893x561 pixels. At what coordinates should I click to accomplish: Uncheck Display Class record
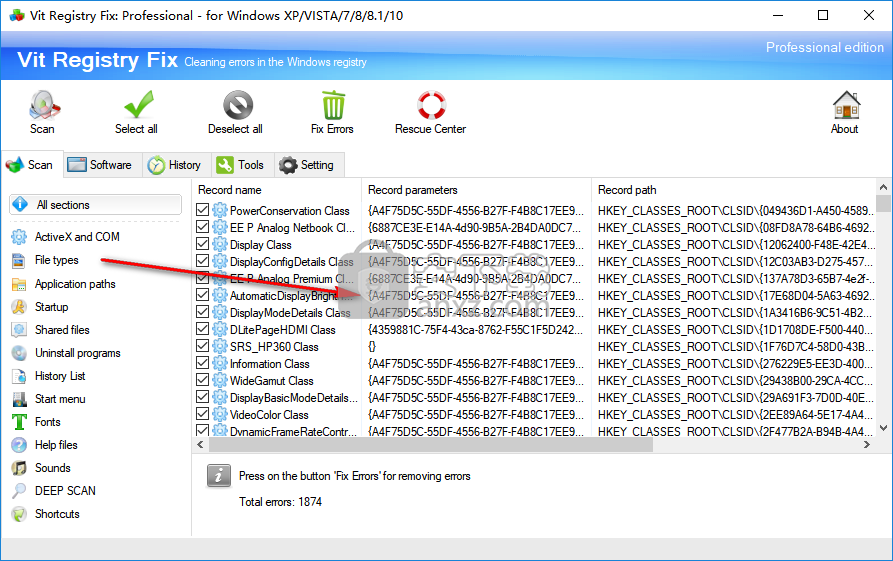pos(202,244)
